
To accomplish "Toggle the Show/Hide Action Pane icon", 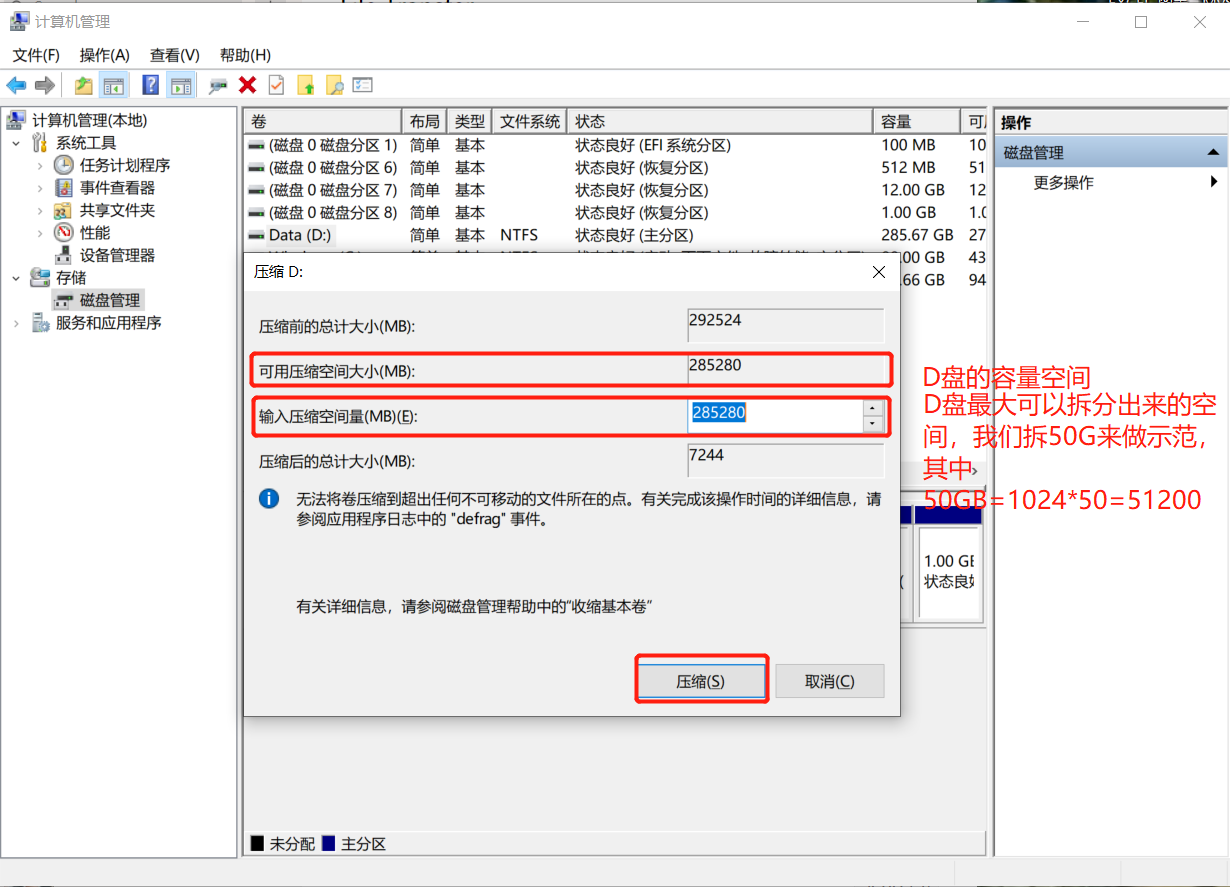I will pyautogui.click(x=180, y=86).
